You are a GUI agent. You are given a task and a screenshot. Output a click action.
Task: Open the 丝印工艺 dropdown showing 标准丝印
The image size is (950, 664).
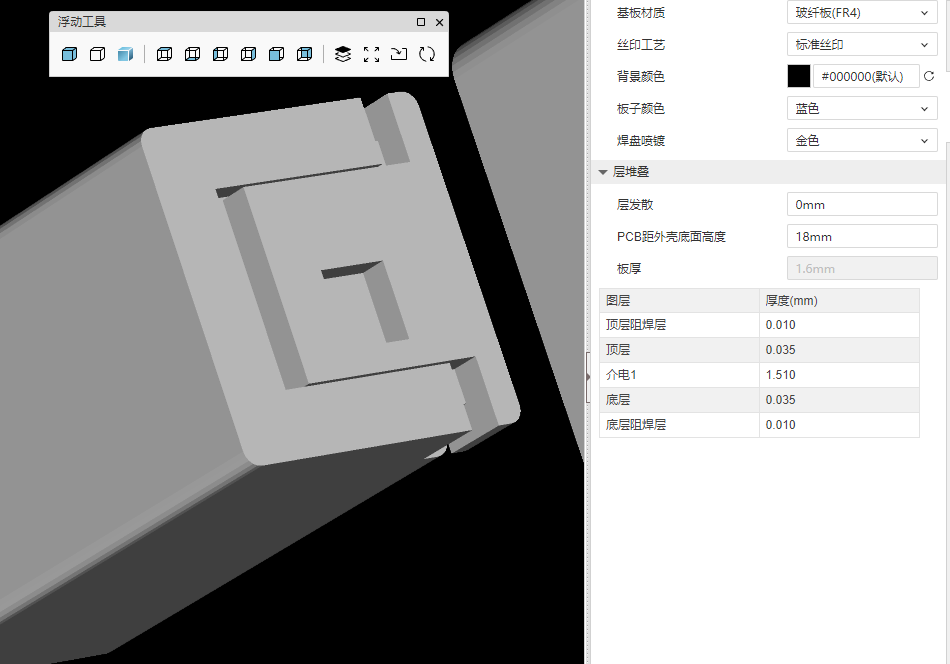point(861,45)
